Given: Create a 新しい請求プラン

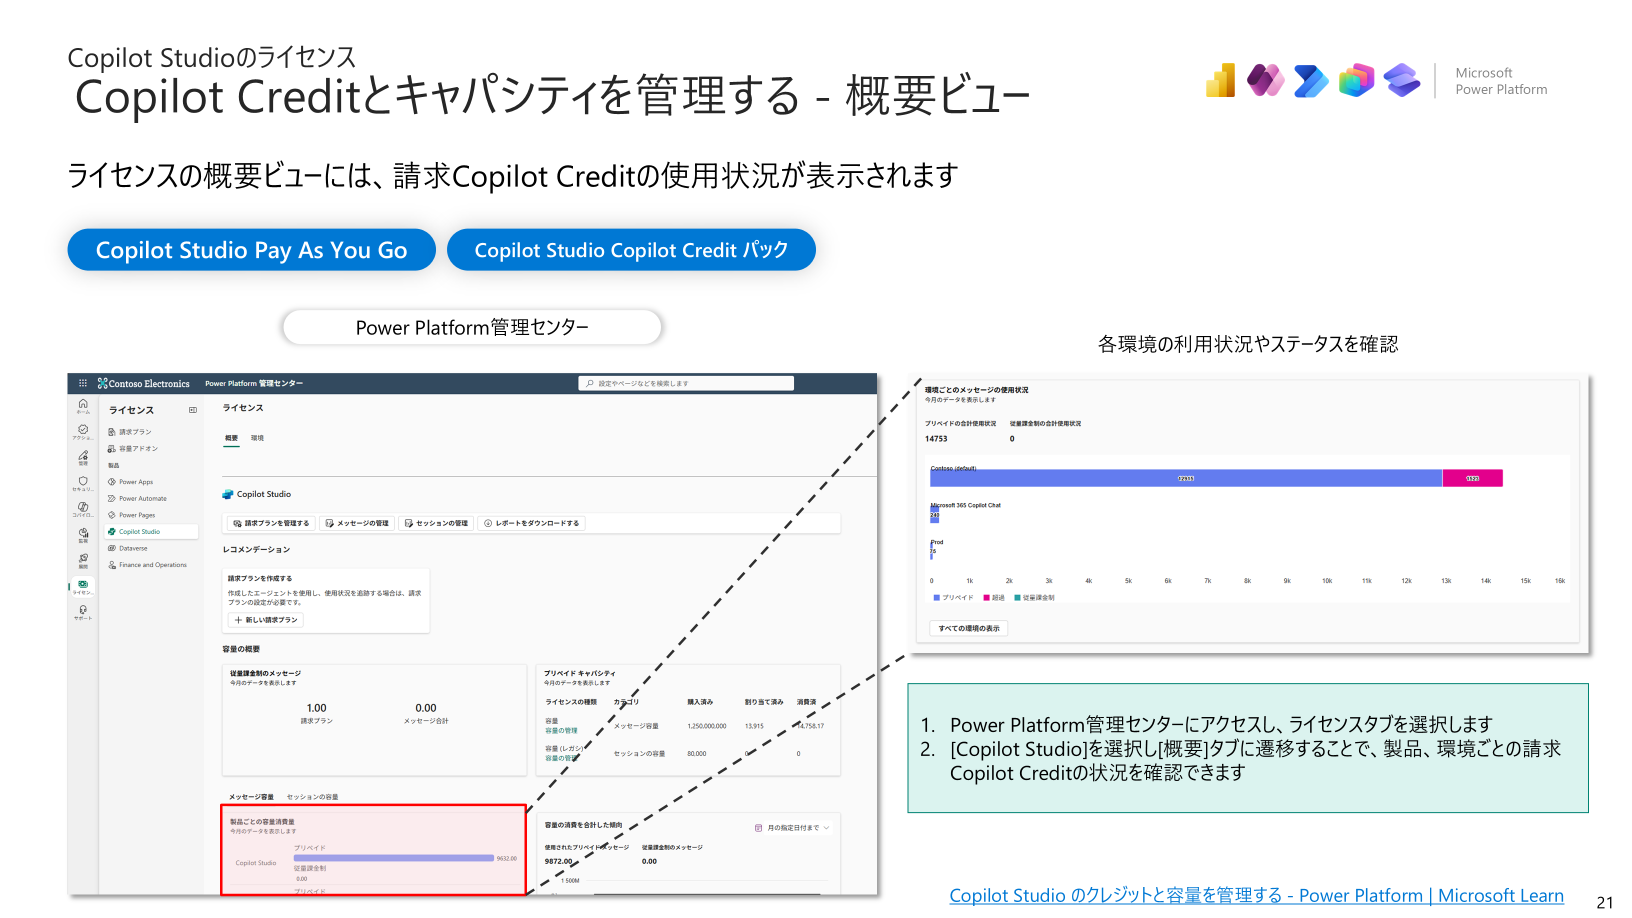Looking at the screenshot, I should click(266, 620).
